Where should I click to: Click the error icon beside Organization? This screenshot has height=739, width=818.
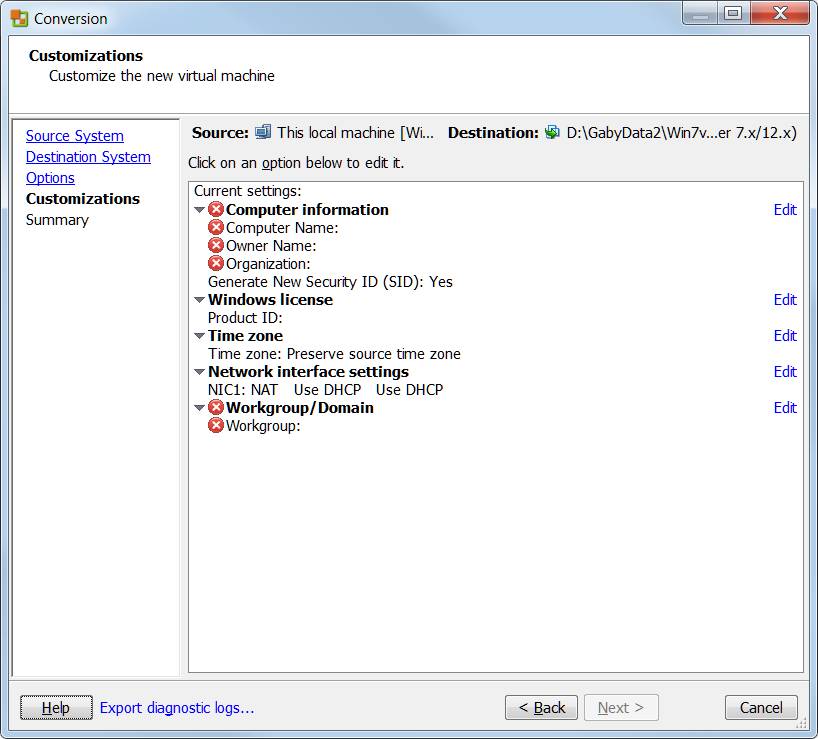[x=215, y=263]
